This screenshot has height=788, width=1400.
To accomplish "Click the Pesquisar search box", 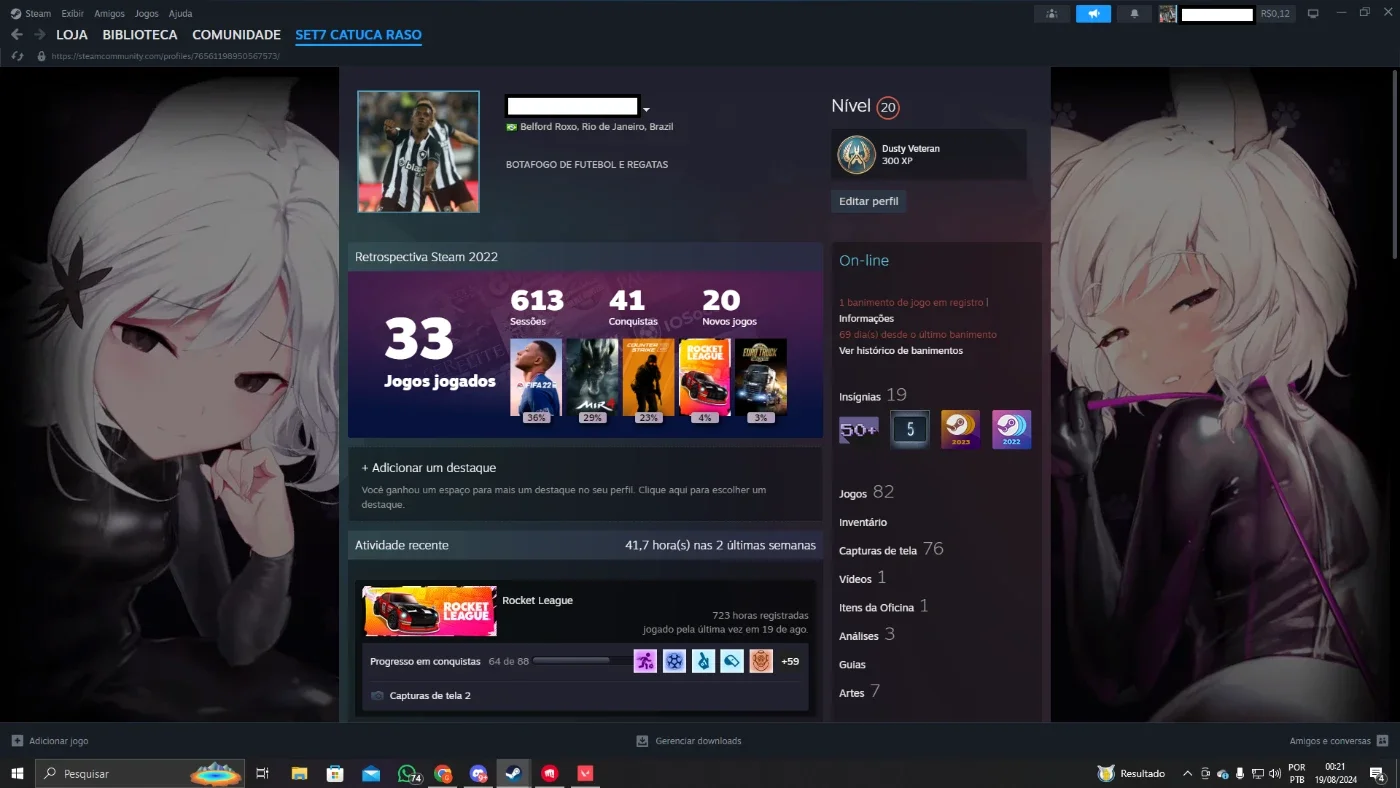I will [x=139, y=773].
